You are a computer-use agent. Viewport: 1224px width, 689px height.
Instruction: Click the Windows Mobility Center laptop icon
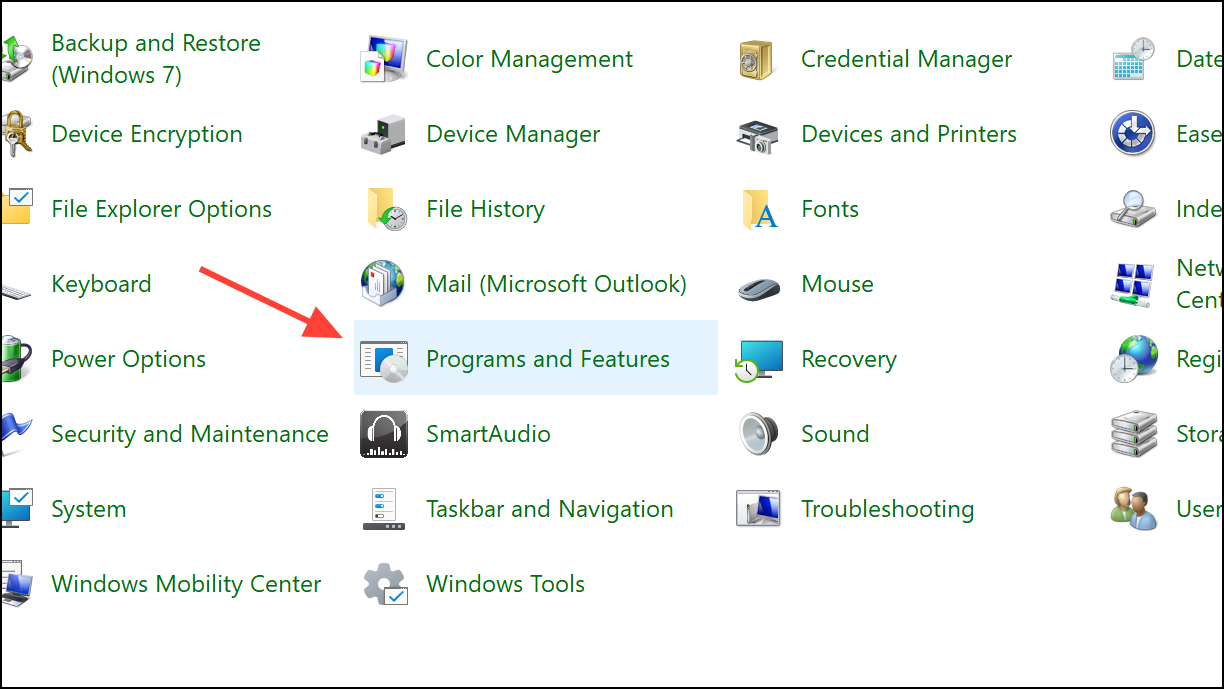click(16, 585)
